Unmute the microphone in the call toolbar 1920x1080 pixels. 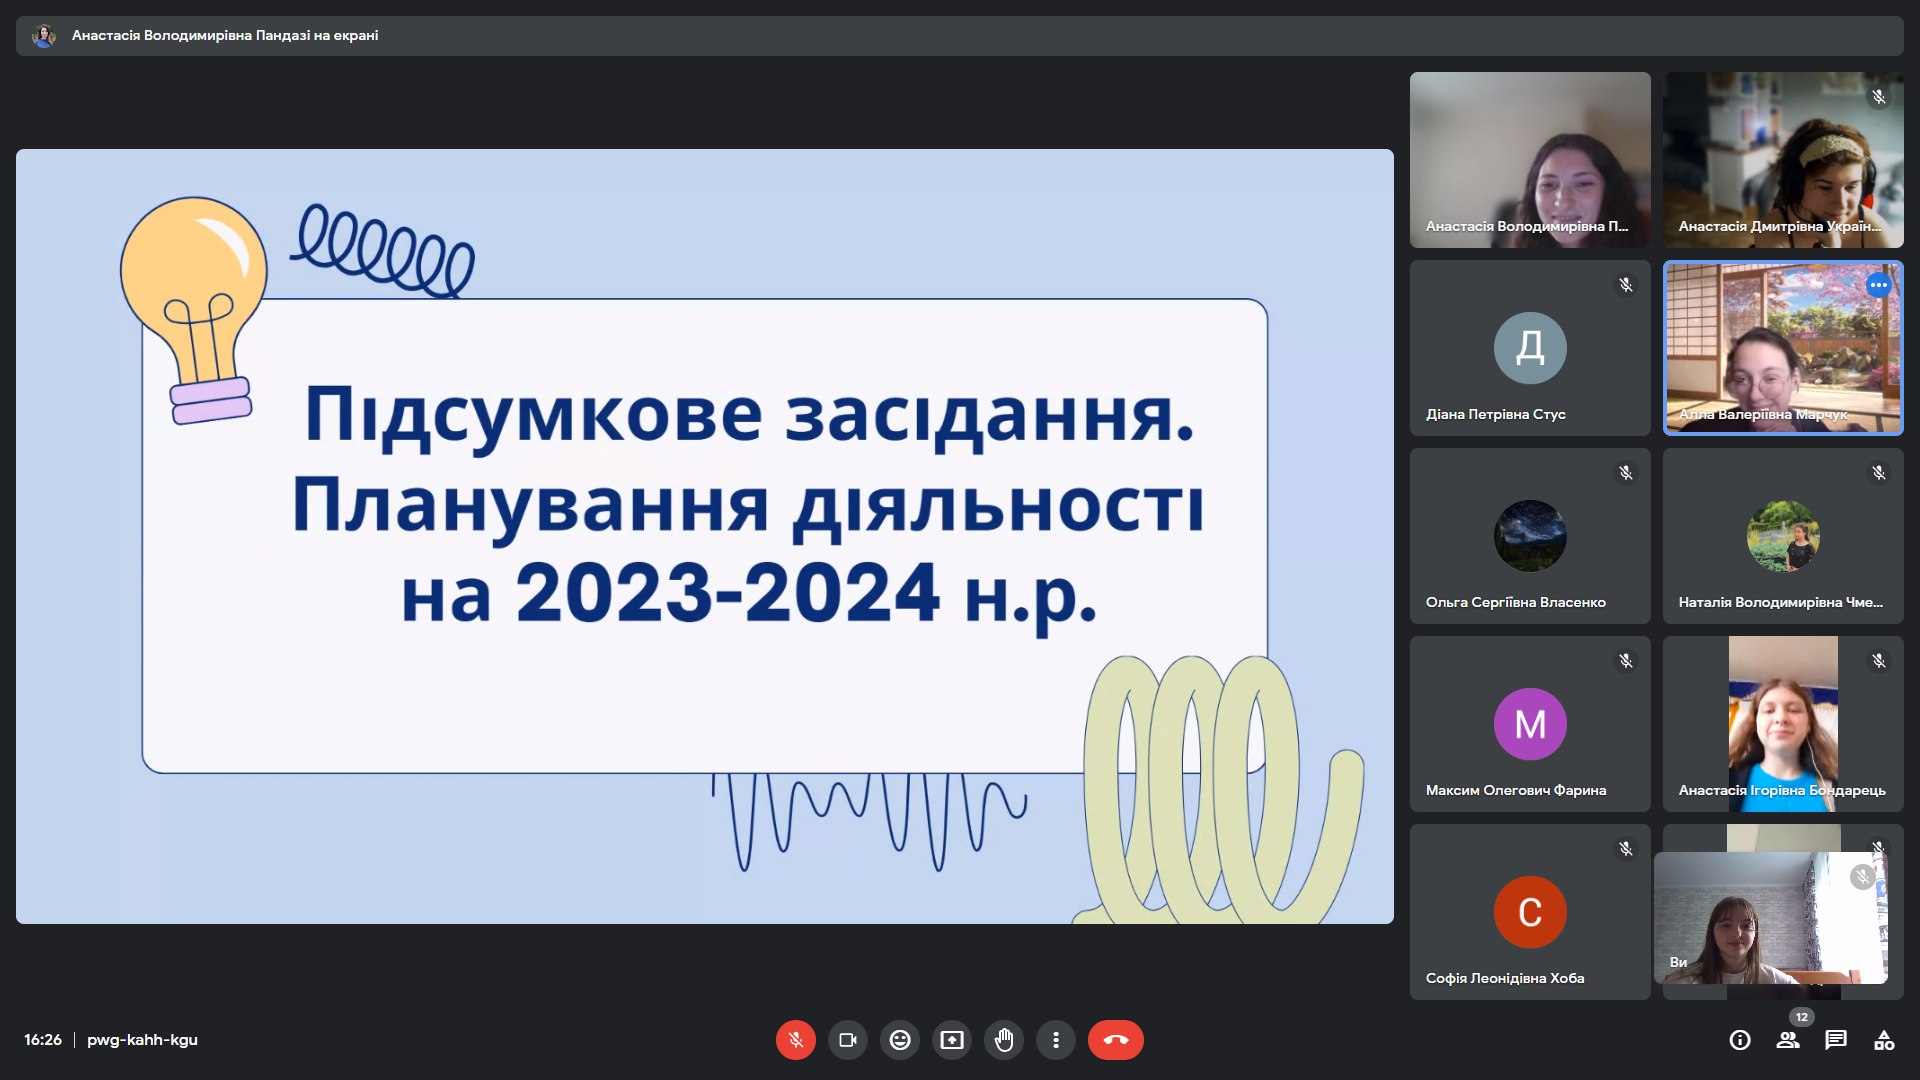796,1040
